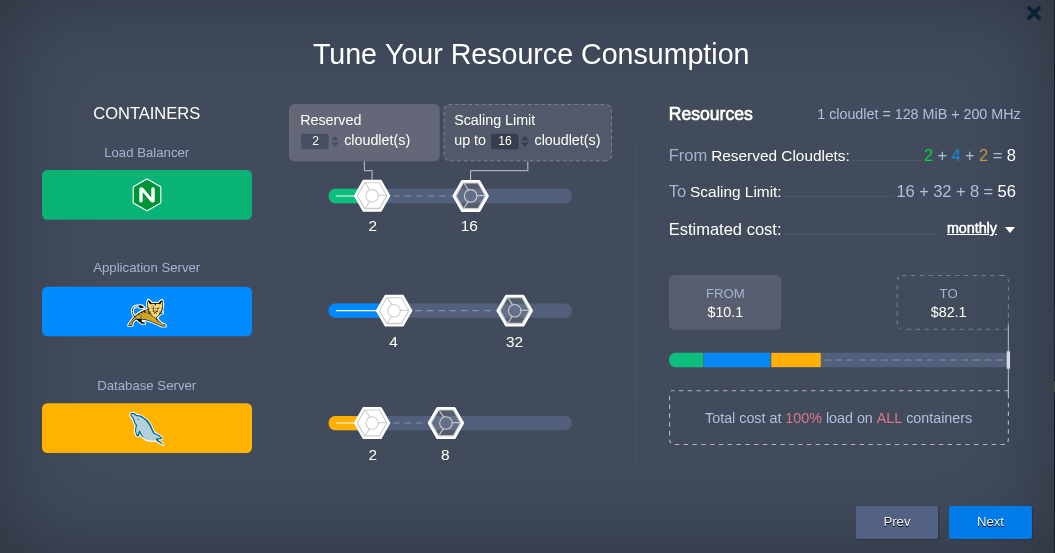Click the 'Tune Your Resource Consumption' title

[x=531, y=54]
